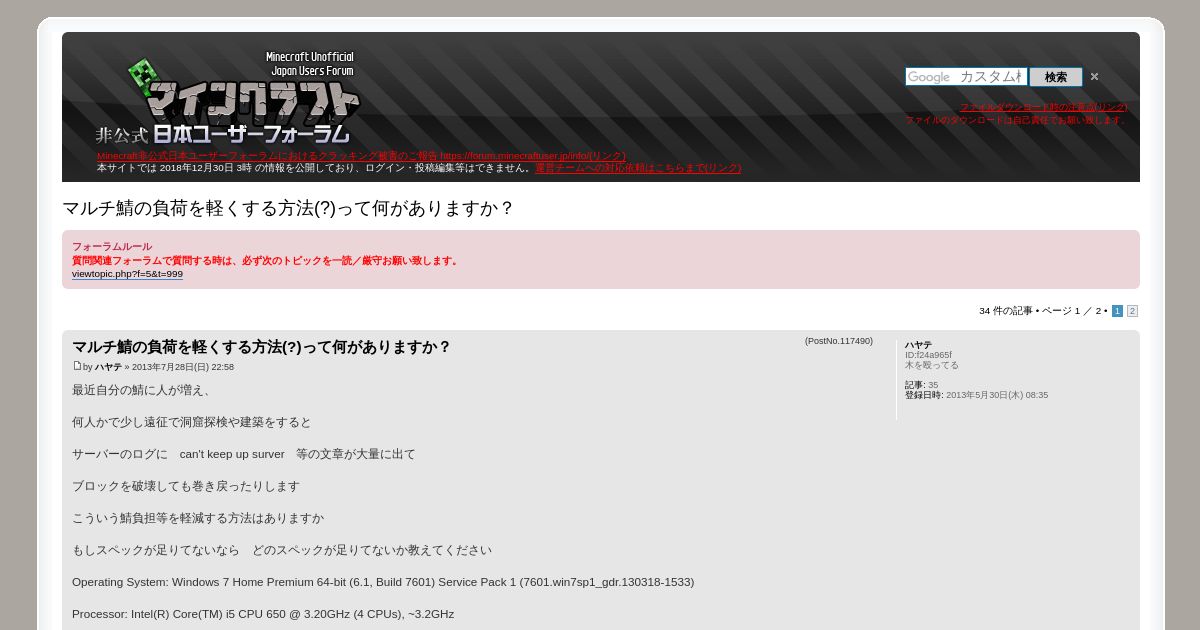Click the Google custom search field
Image resolution: width=1200 pixels, height=630 pixels.
pos(966,77)
